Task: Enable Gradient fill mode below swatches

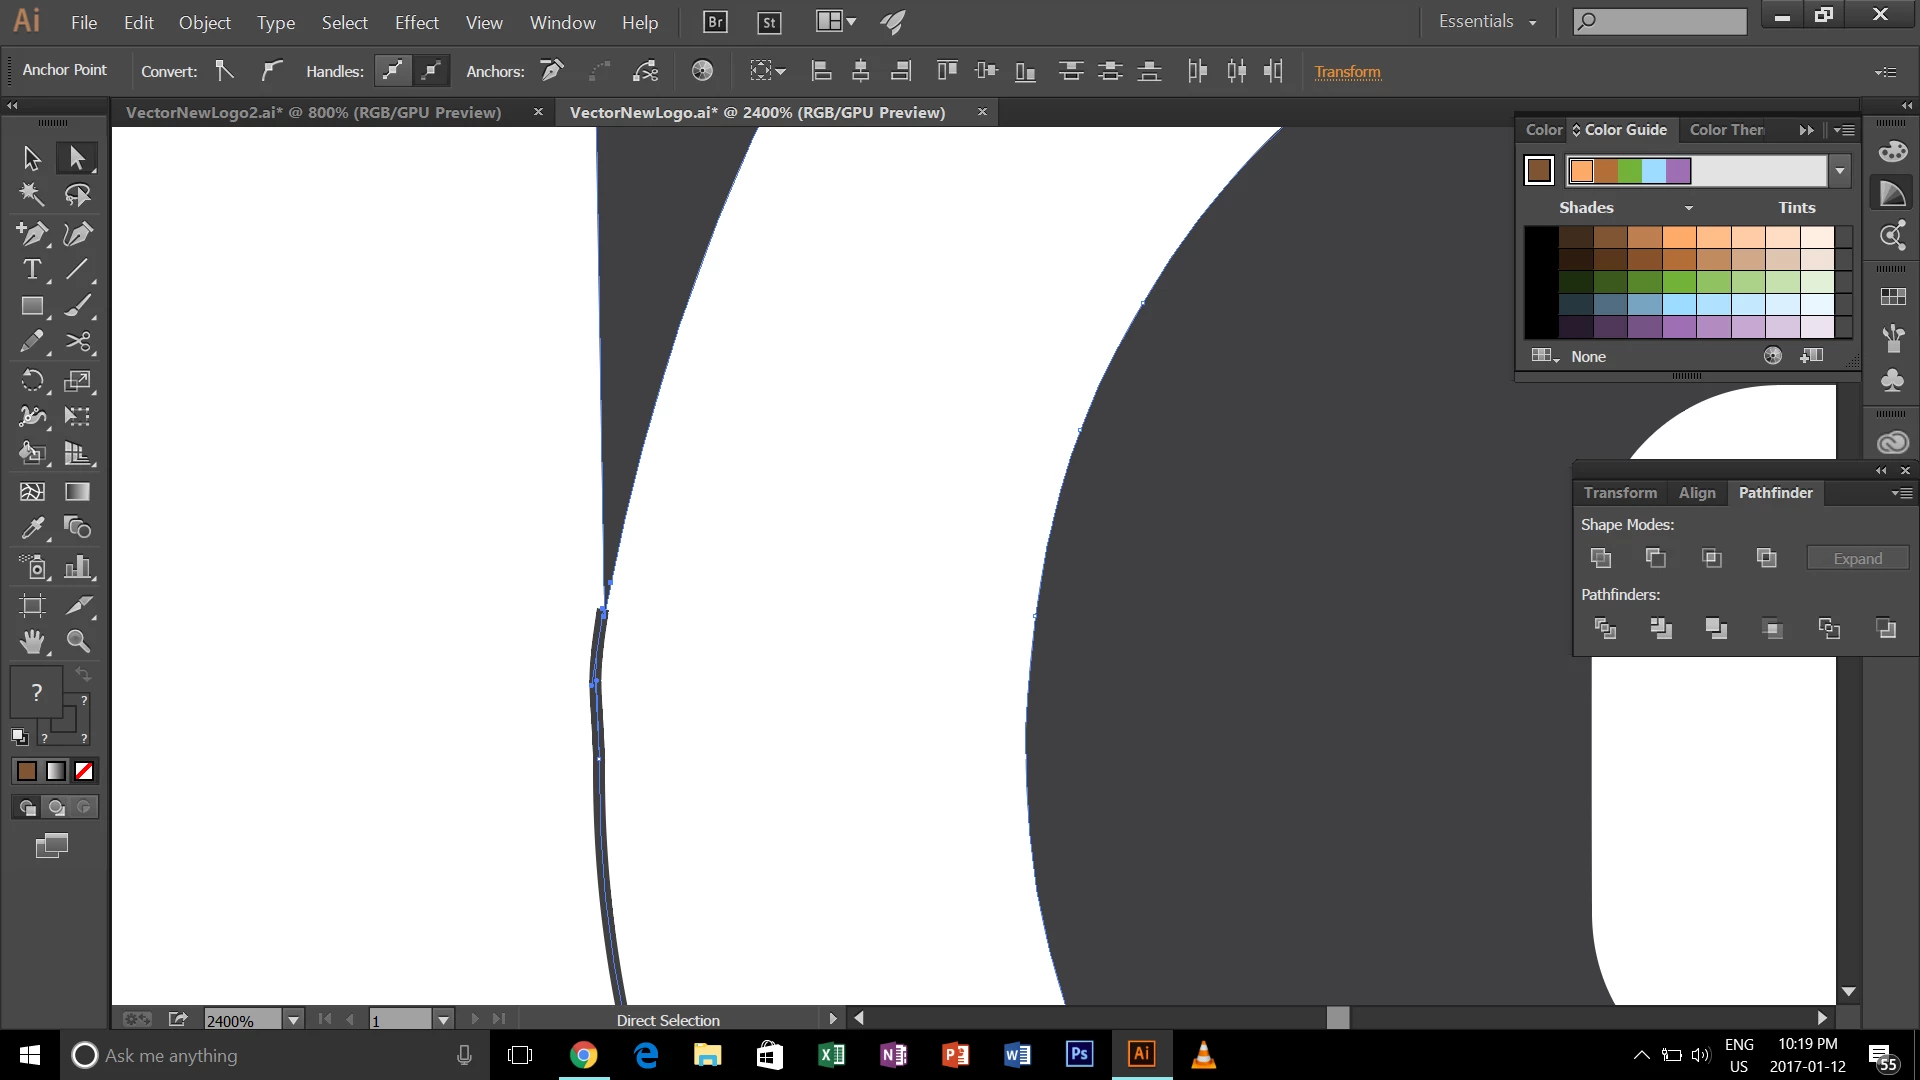Action: 56,771
